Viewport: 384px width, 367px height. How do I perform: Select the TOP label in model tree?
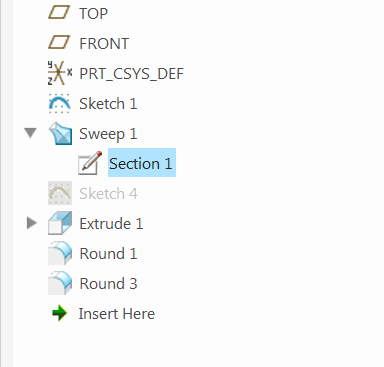coord(93,14)
